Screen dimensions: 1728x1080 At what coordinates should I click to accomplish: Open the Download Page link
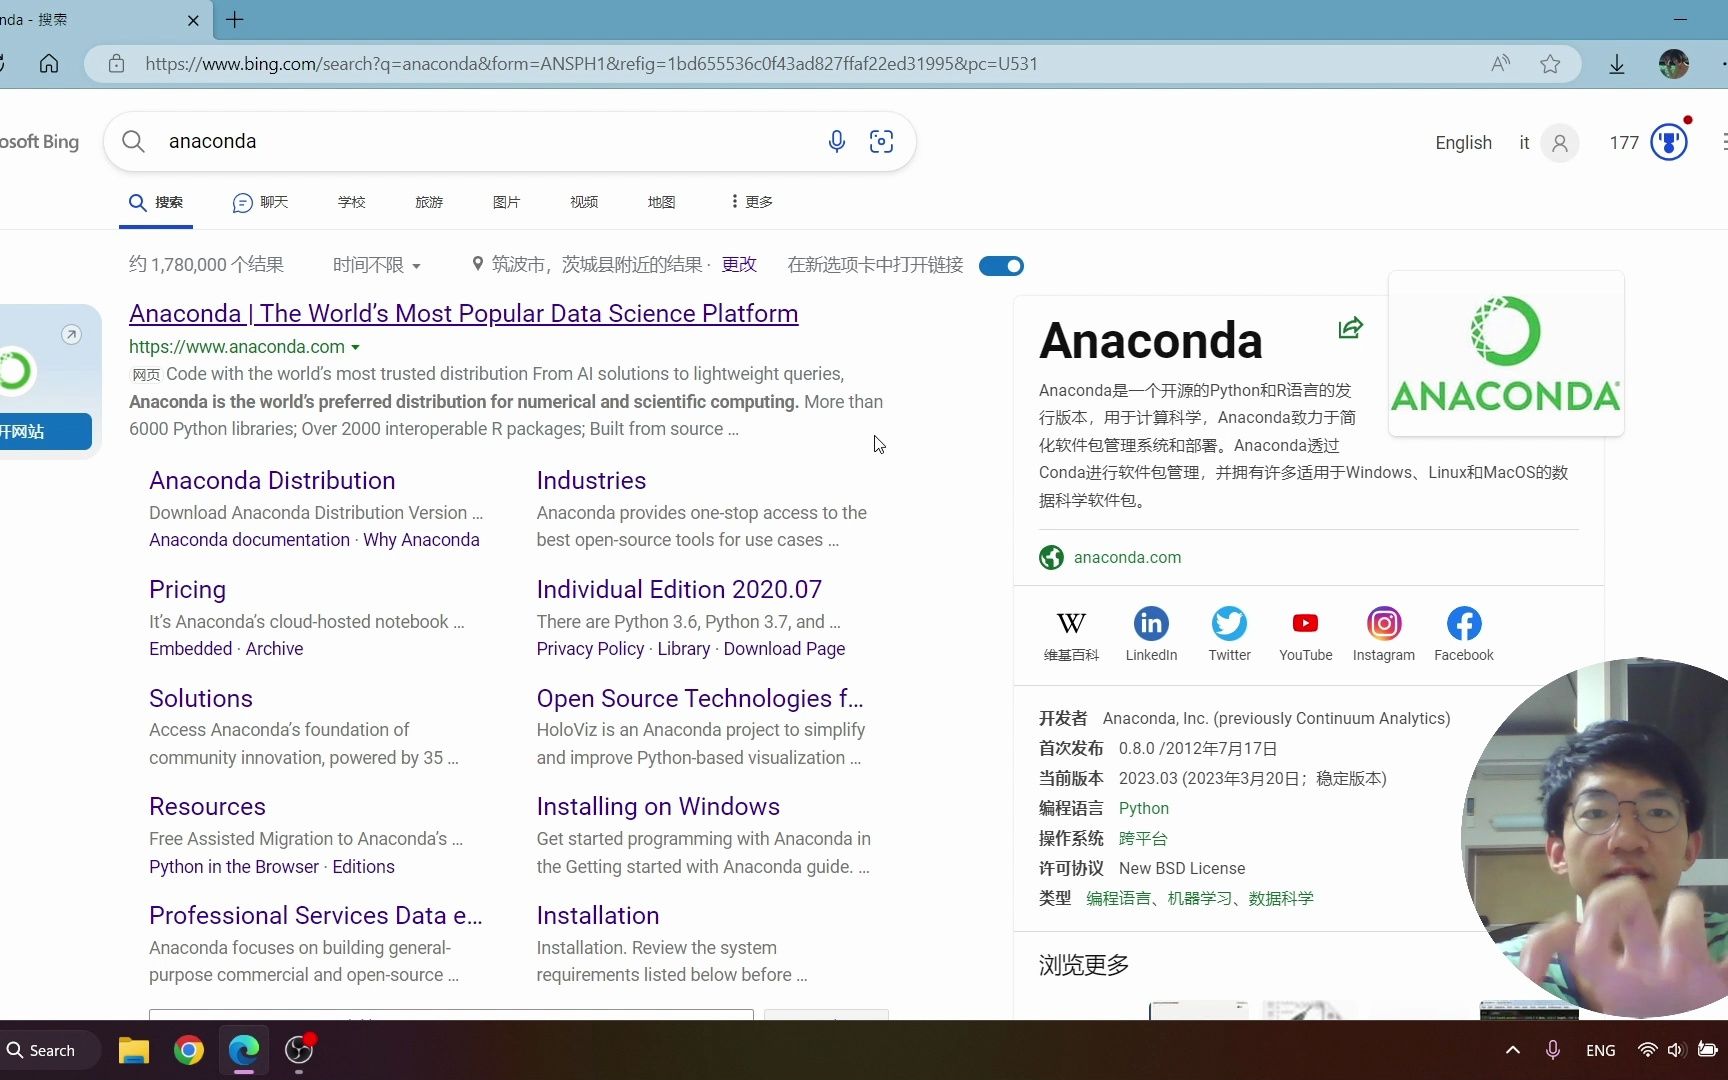coord(784,649)
